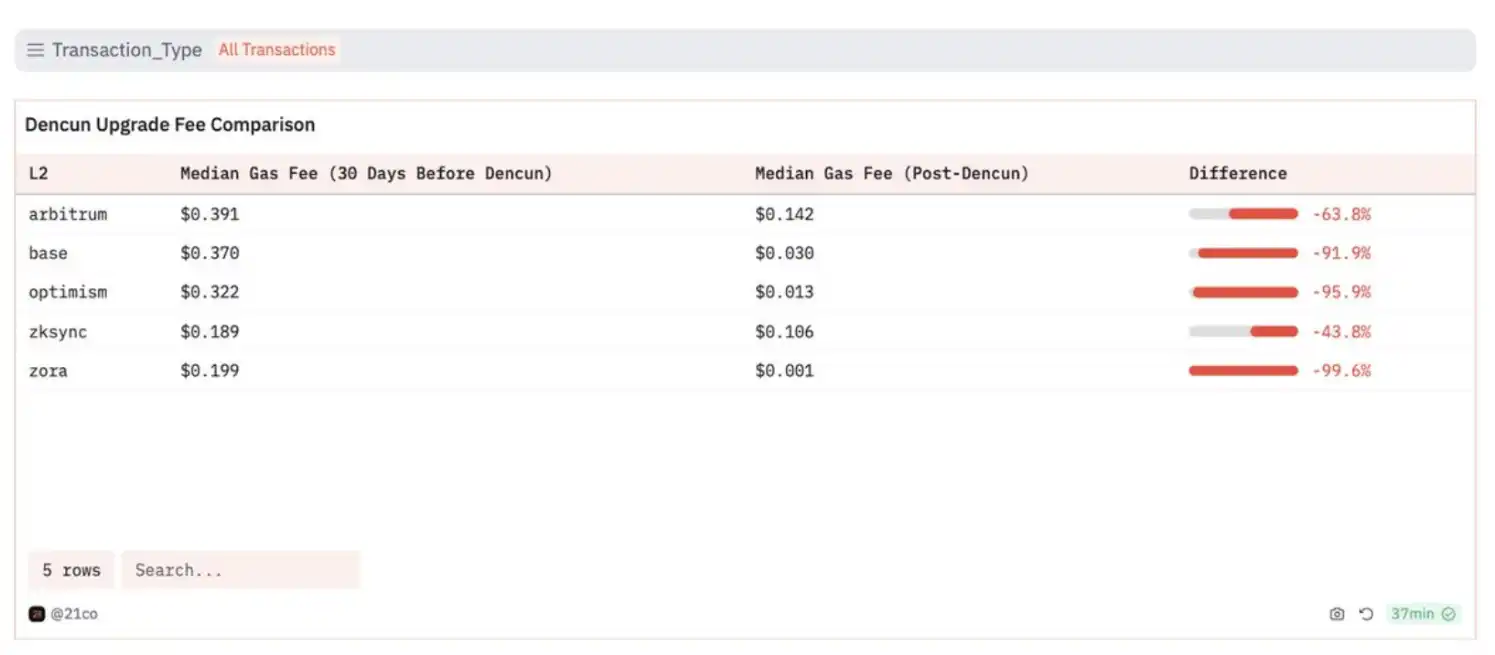The width and height of the screenshot is (1495, 655).
Task: Click the zksync difference bar
Action: coord(1243,332)
